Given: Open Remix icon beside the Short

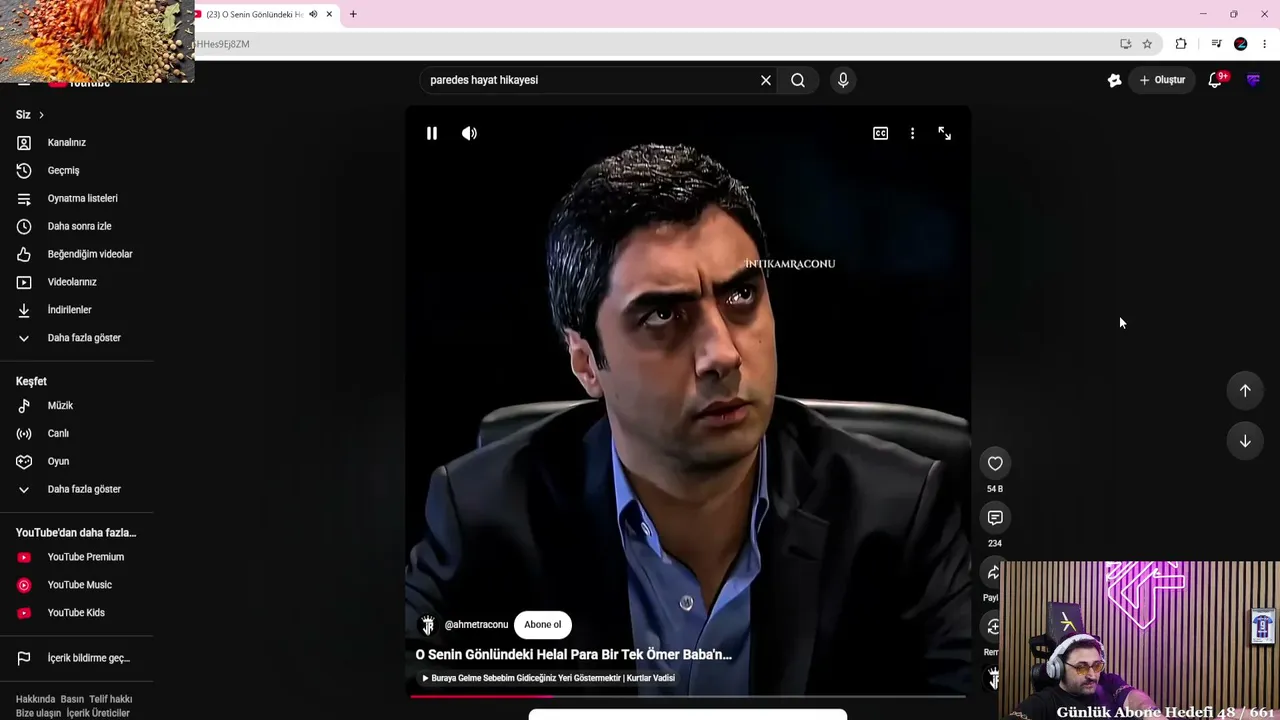Looking at the screenshot, I should coord(994,627).
